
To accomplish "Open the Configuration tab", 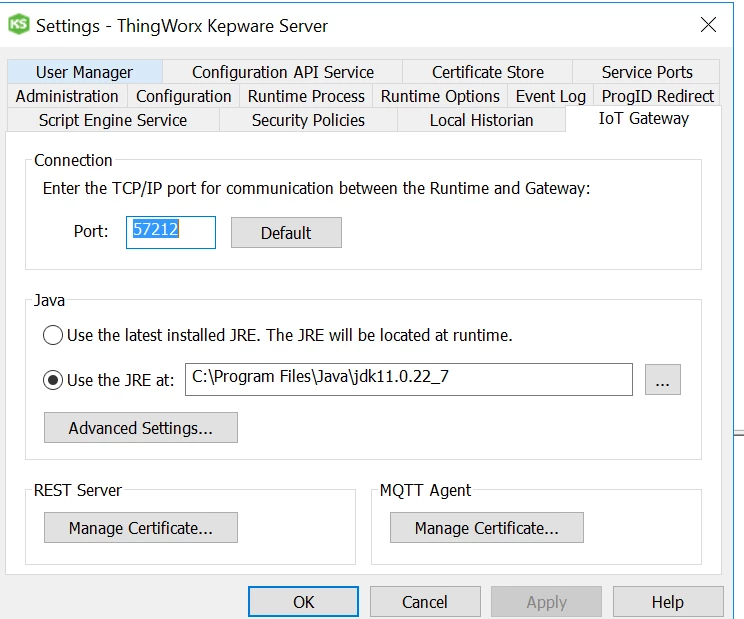I will 184,96.
